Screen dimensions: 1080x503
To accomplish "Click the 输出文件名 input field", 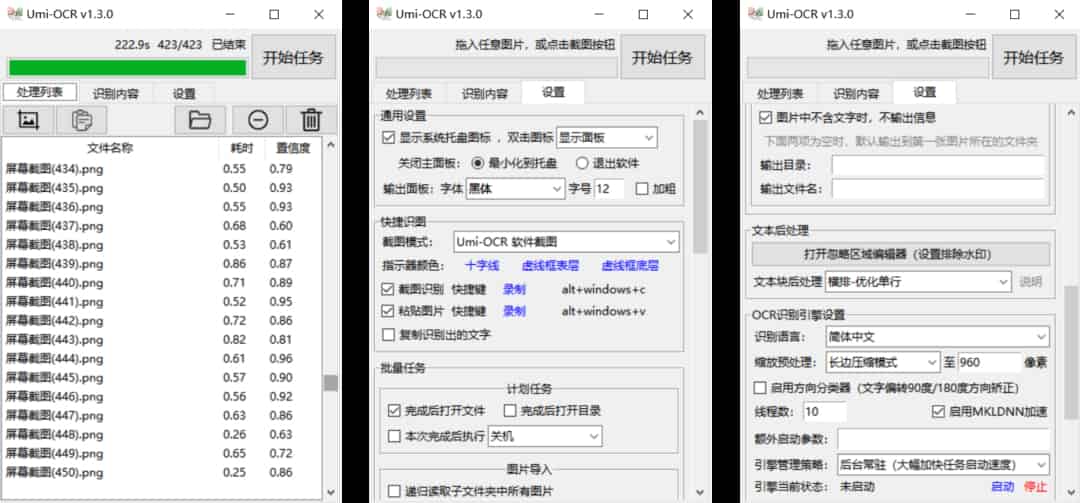I will [938, 189].
